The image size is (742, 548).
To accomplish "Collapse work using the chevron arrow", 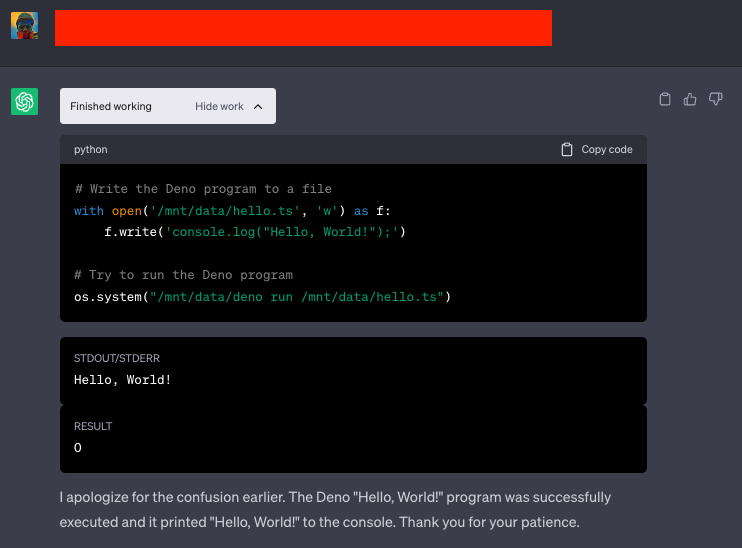I will [x=258, y=107].
